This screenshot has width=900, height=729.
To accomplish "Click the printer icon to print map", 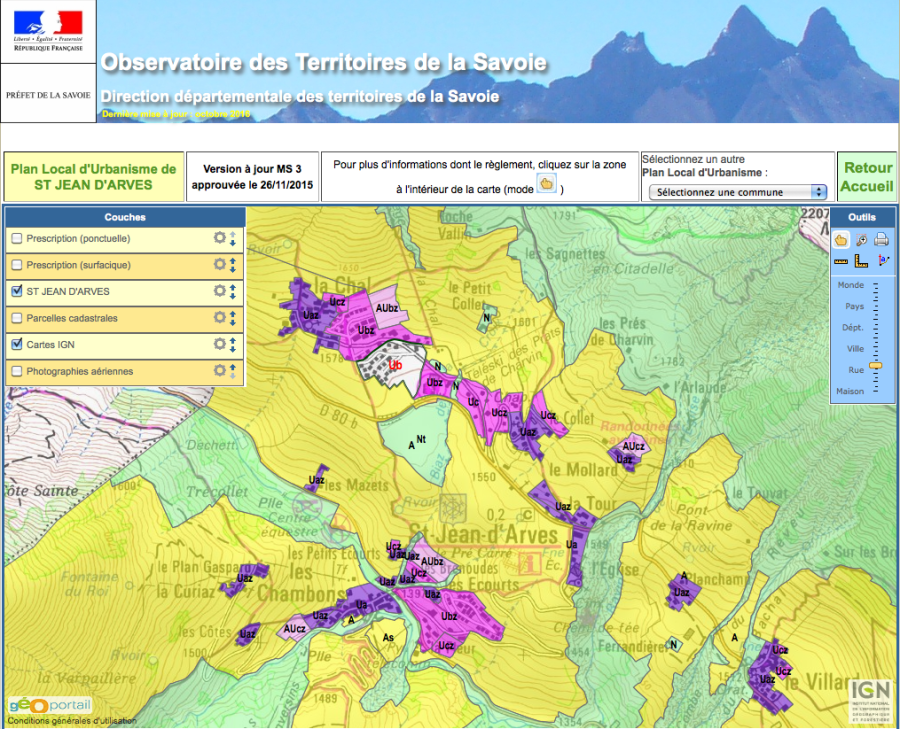I will pos(881,239).
